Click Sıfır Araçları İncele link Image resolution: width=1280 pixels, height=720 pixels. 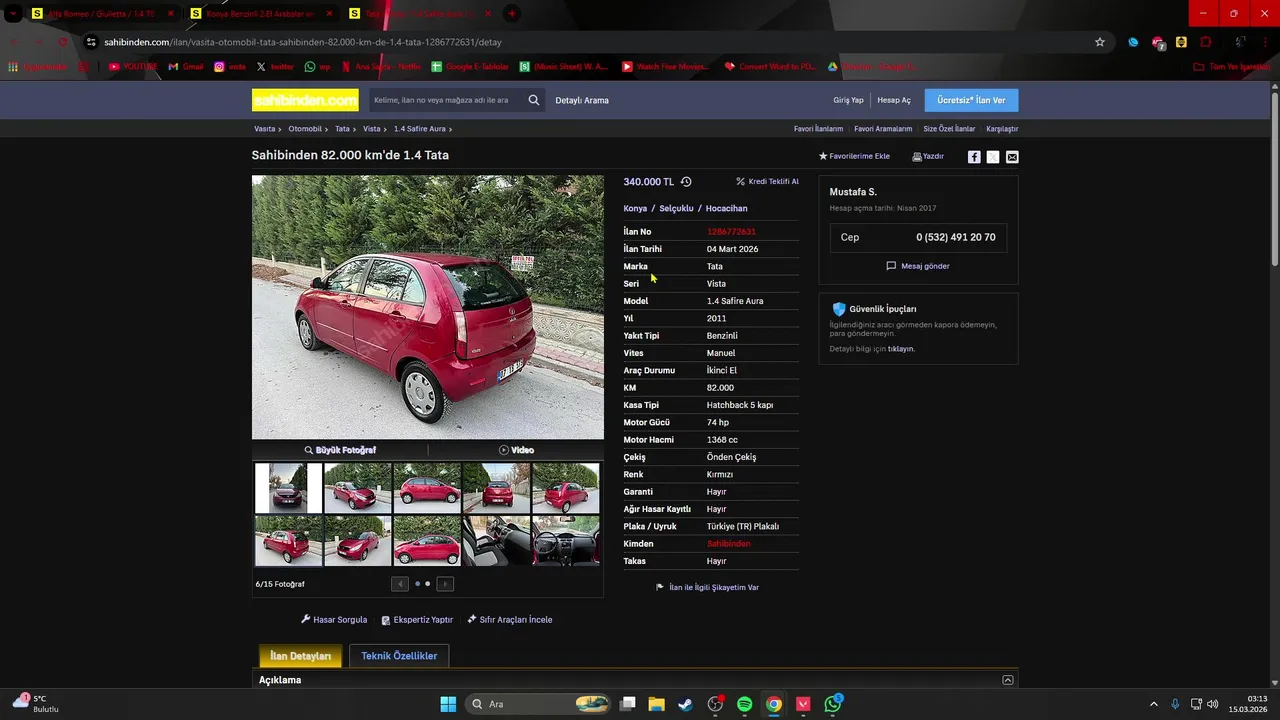tap(510, 620)
